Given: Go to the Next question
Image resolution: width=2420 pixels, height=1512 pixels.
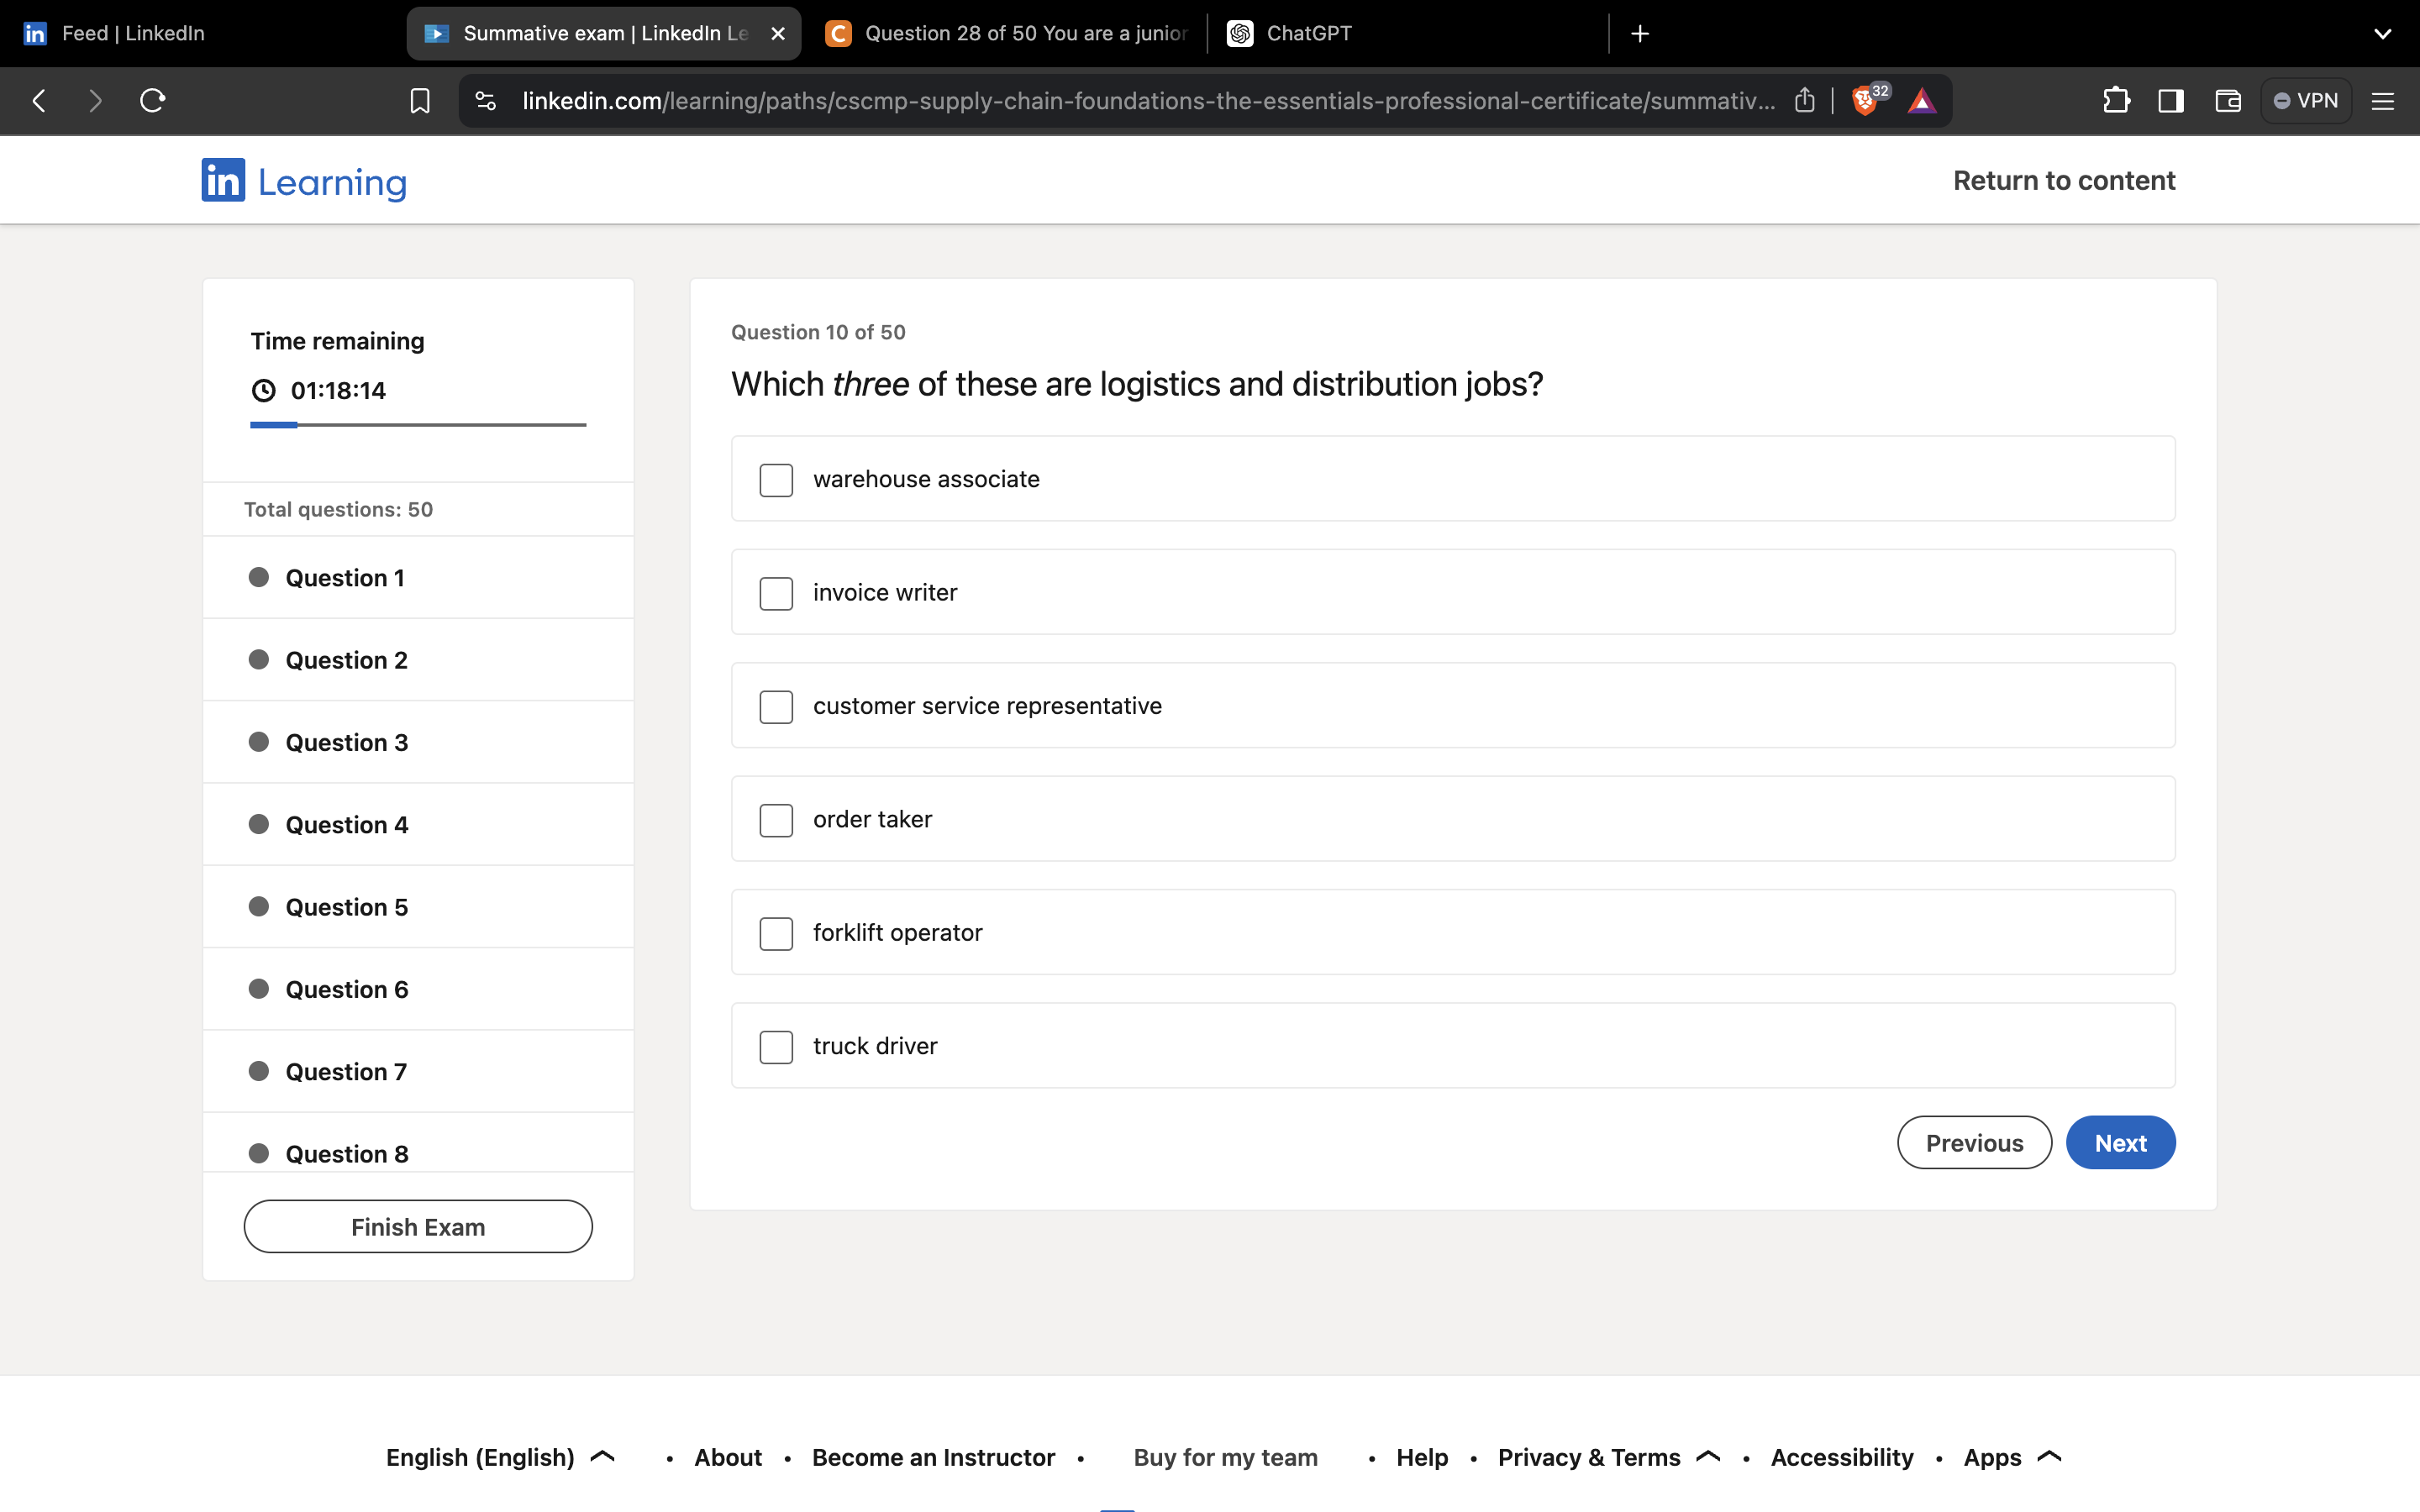Looking at the screenshot, I should [2120, 1143].
